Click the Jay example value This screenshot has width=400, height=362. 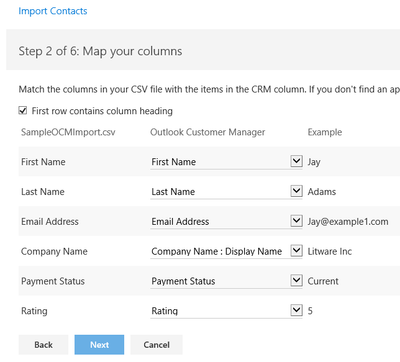[314, 162]
